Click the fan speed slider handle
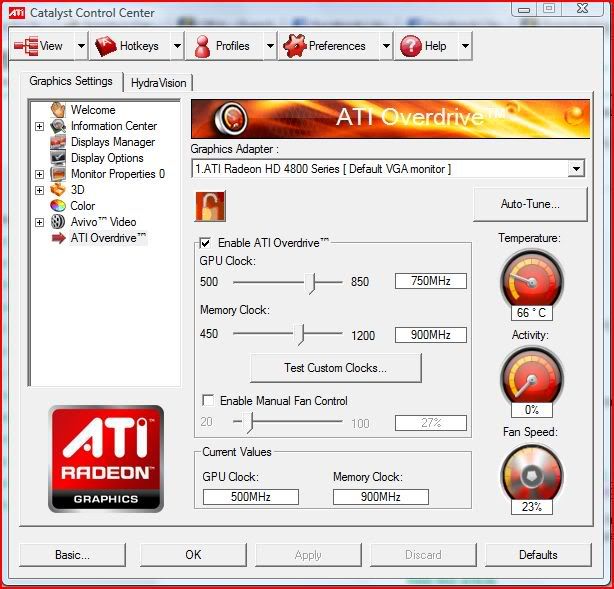 point(249,422)
